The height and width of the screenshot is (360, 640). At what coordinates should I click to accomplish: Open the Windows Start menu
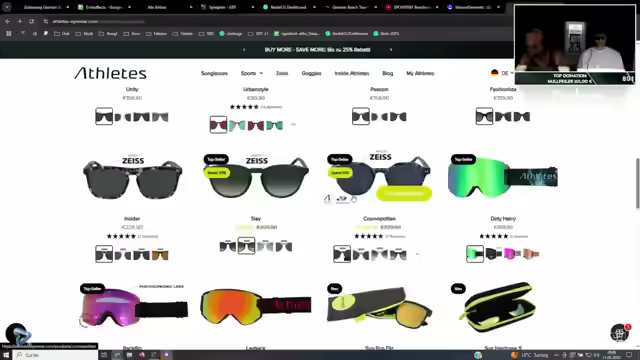(6, 355)
